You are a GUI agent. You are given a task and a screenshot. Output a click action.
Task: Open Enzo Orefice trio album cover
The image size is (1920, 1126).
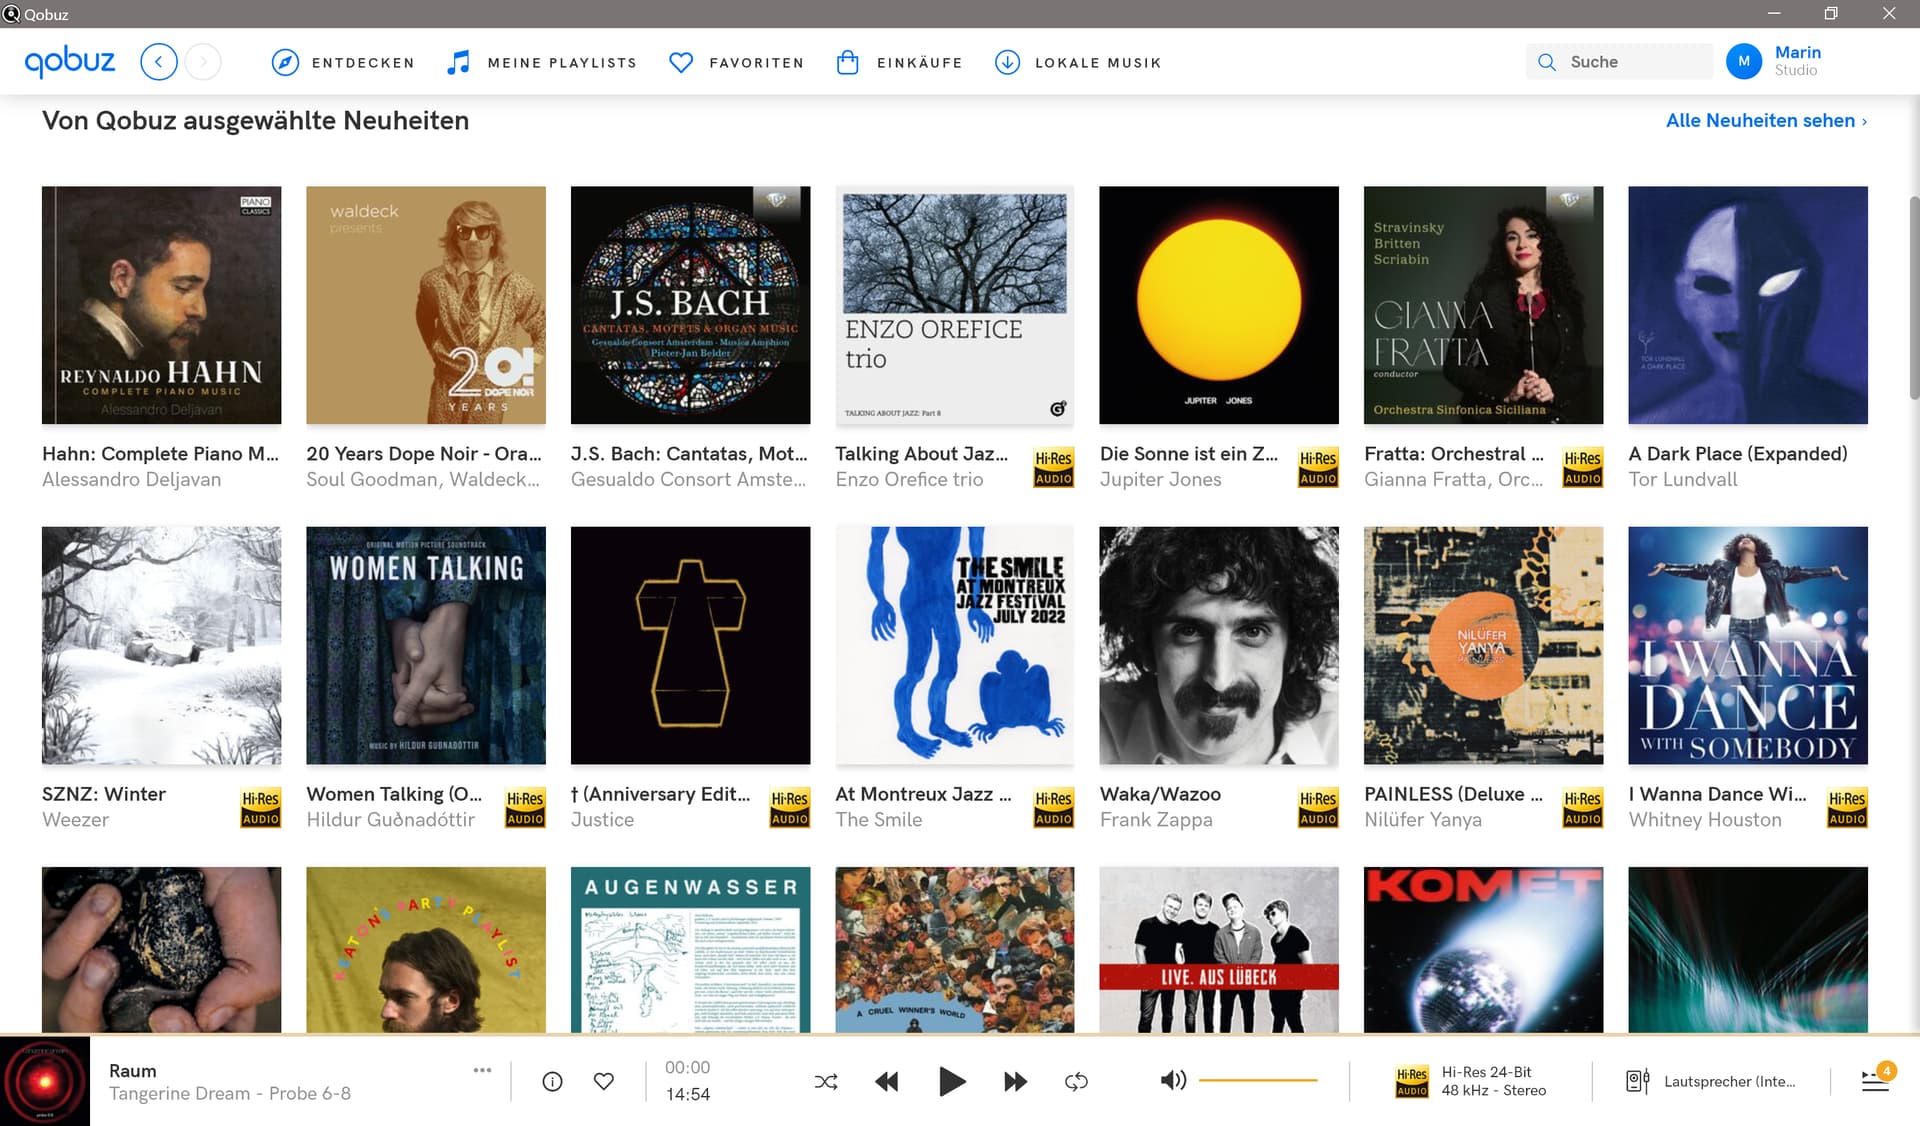(955, 305)
